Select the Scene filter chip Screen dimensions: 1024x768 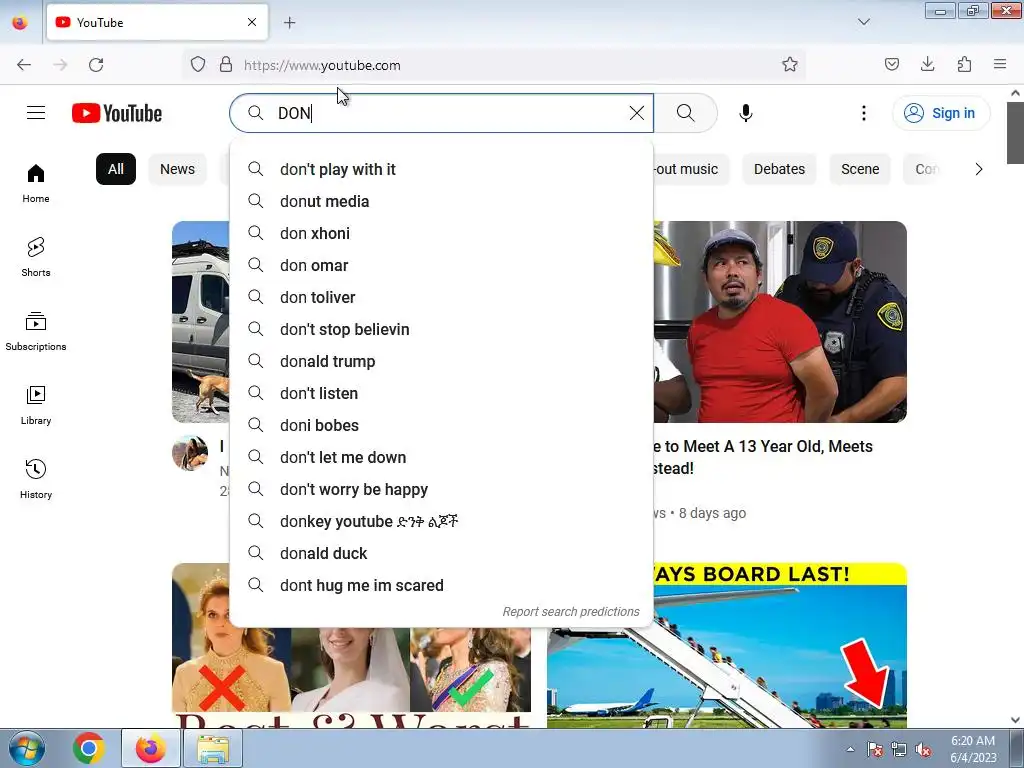[860, 169]
